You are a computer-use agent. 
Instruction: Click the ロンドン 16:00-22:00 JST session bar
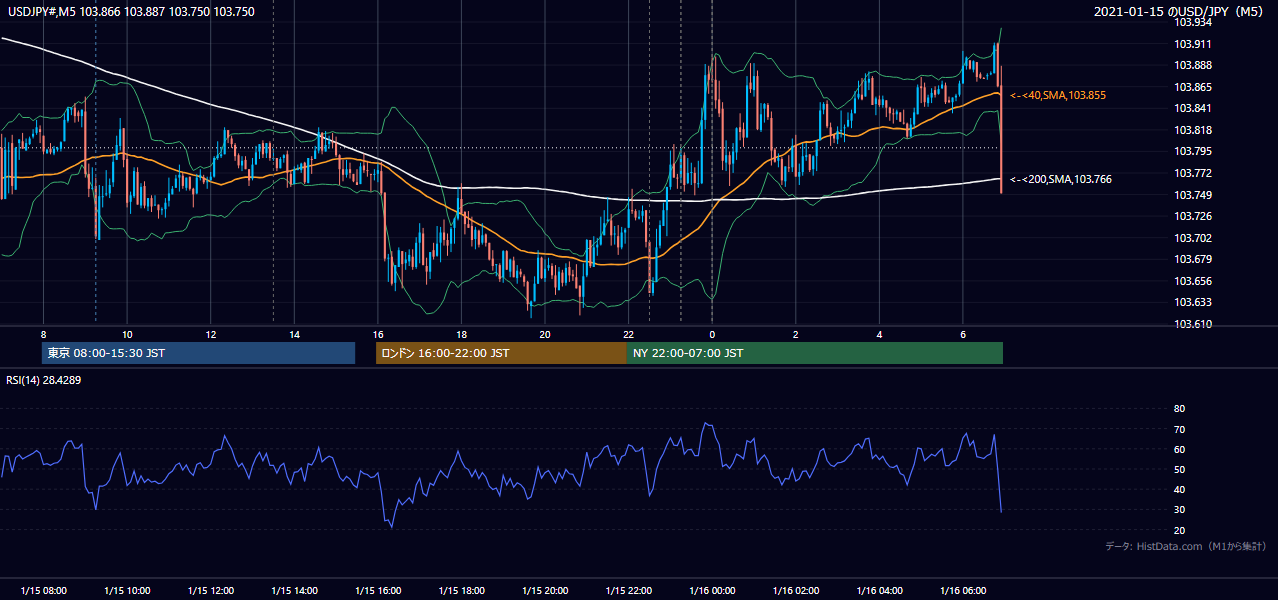(501, 353)
